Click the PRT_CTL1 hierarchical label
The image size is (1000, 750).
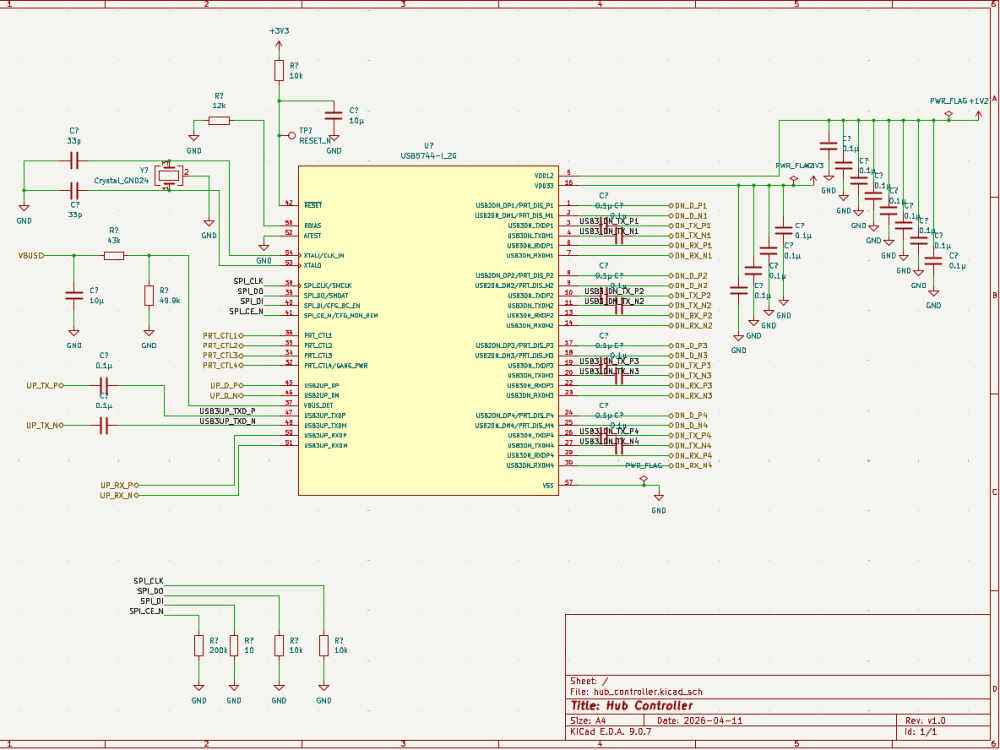pos(223,335)
